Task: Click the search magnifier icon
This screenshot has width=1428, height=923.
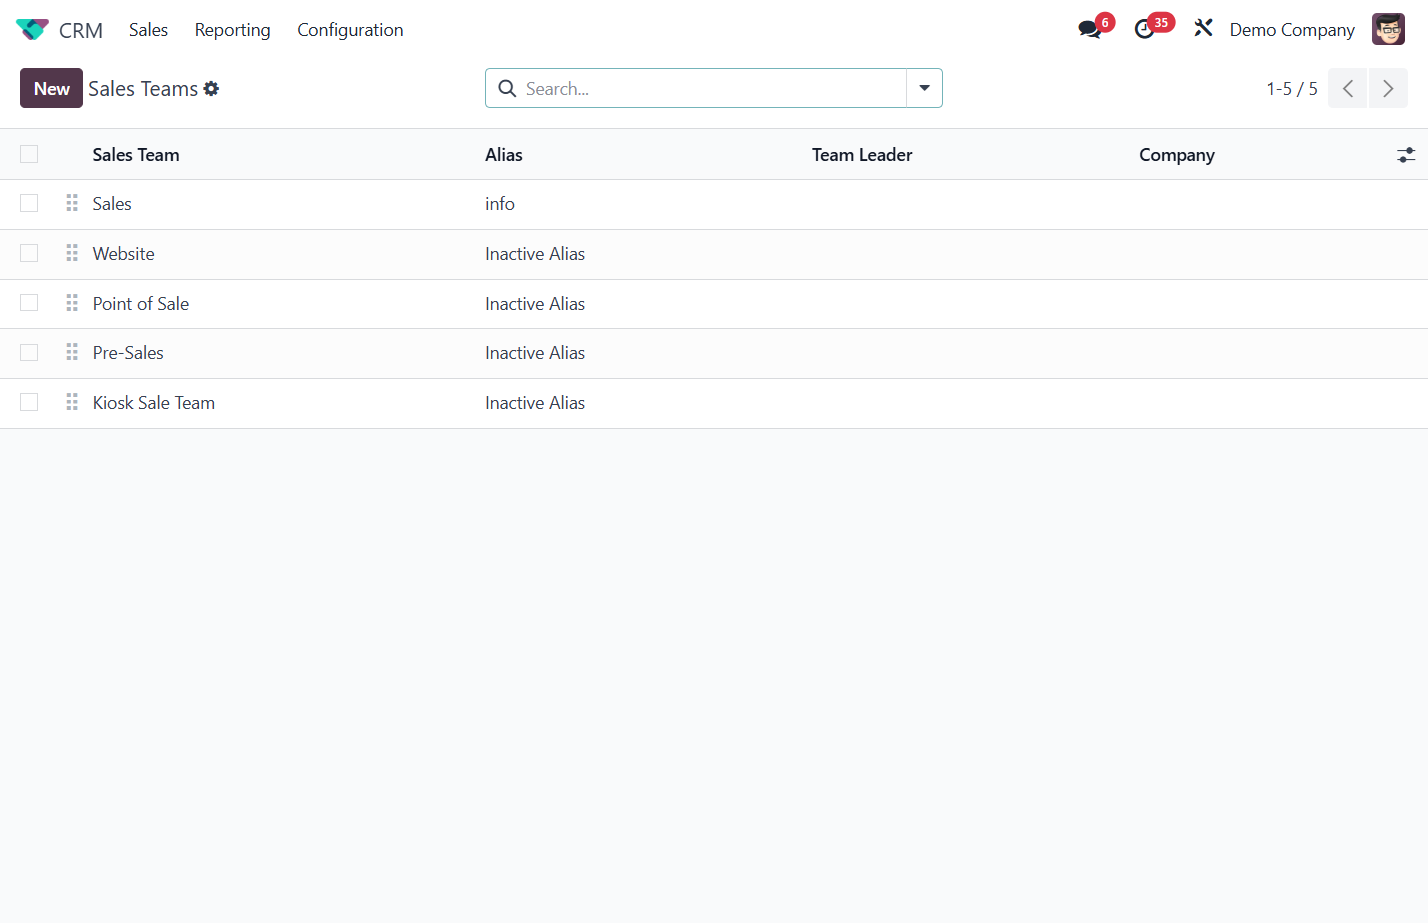Action: click(507, 89)
